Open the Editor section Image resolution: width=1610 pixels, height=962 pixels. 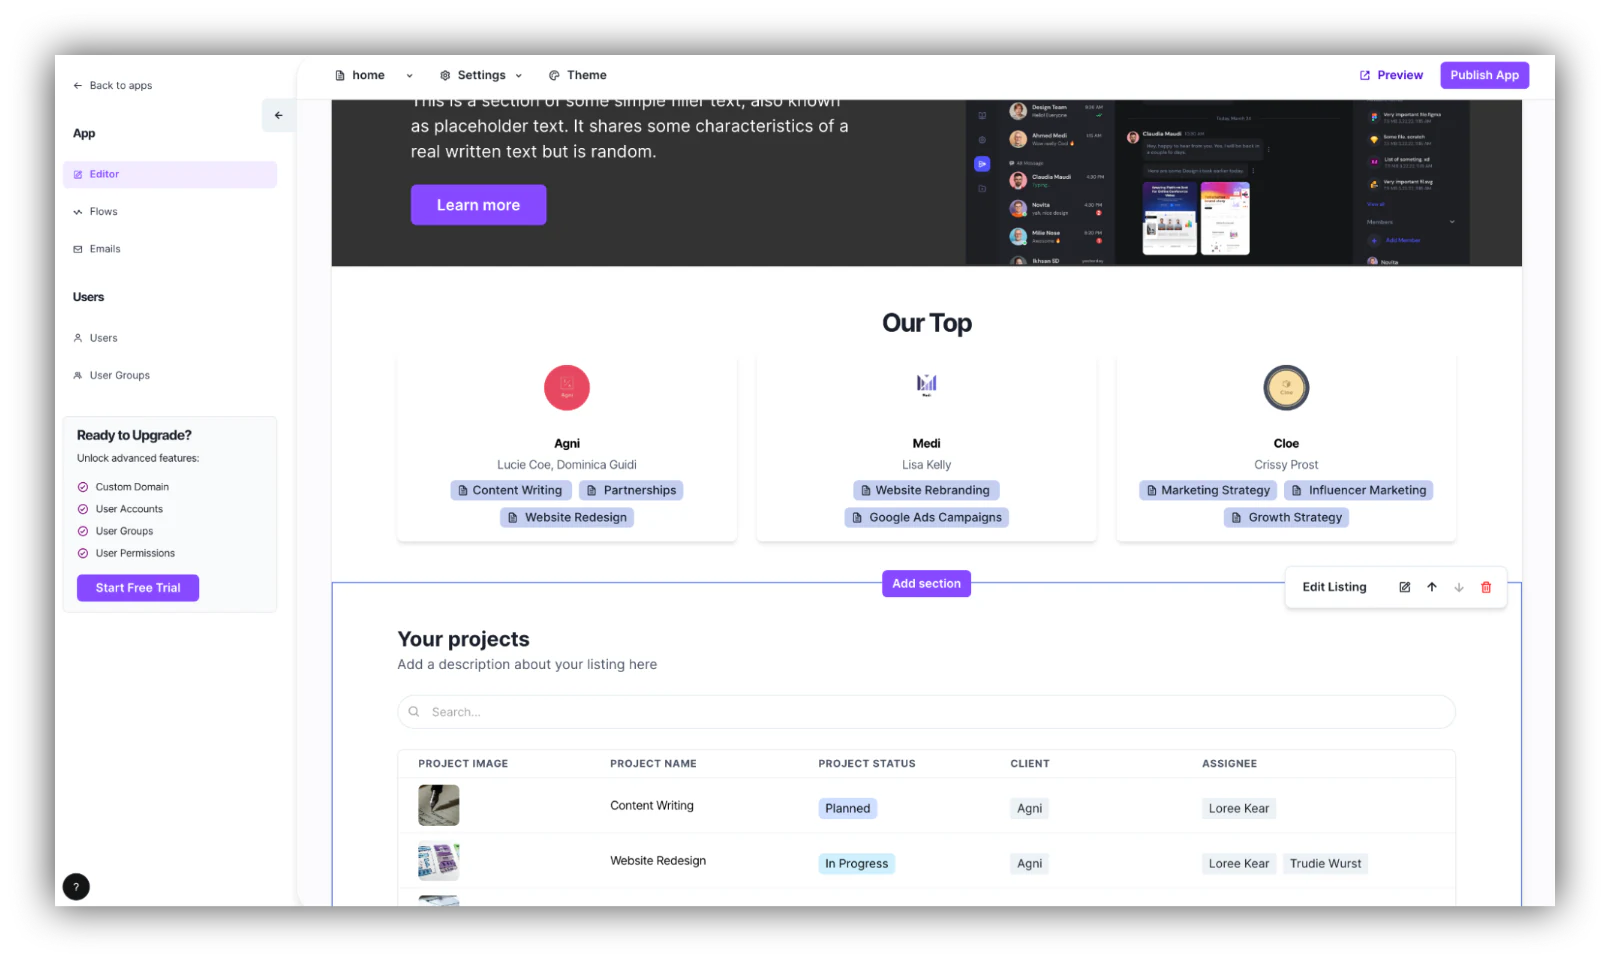click(170, 174)
